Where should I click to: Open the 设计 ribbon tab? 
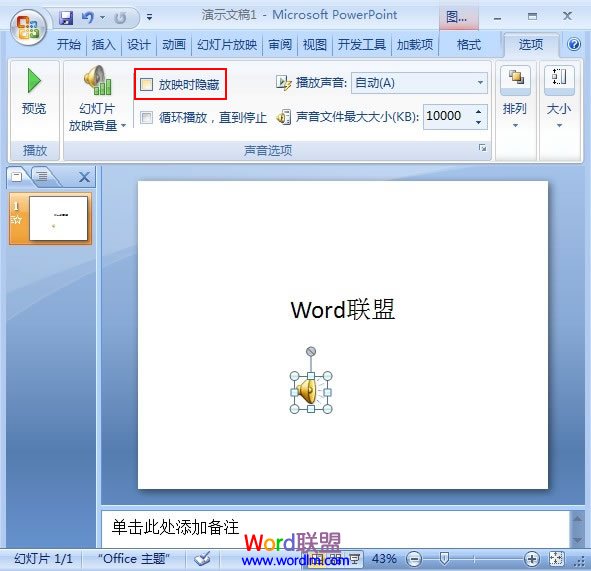pyautogui.click(x=139, y=45)
